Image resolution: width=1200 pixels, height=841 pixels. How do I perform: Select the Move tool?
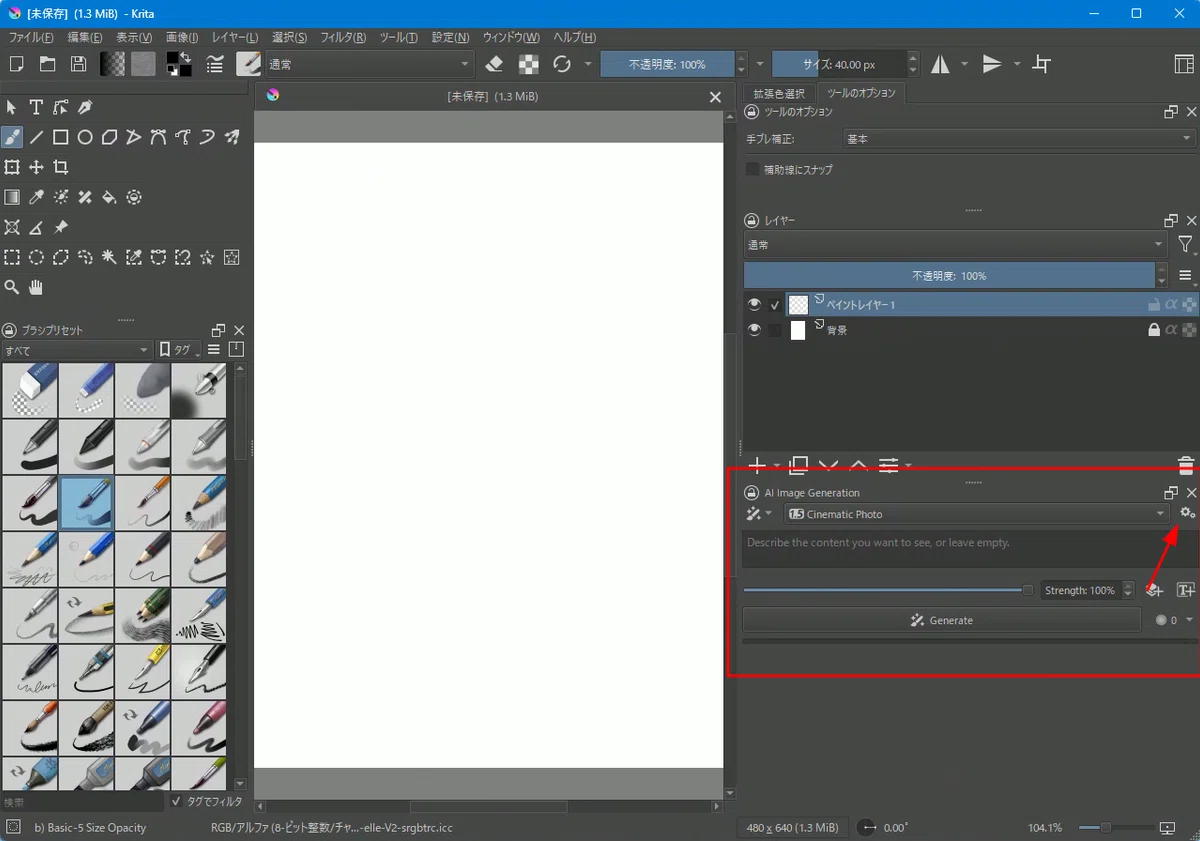pos(36,167)
